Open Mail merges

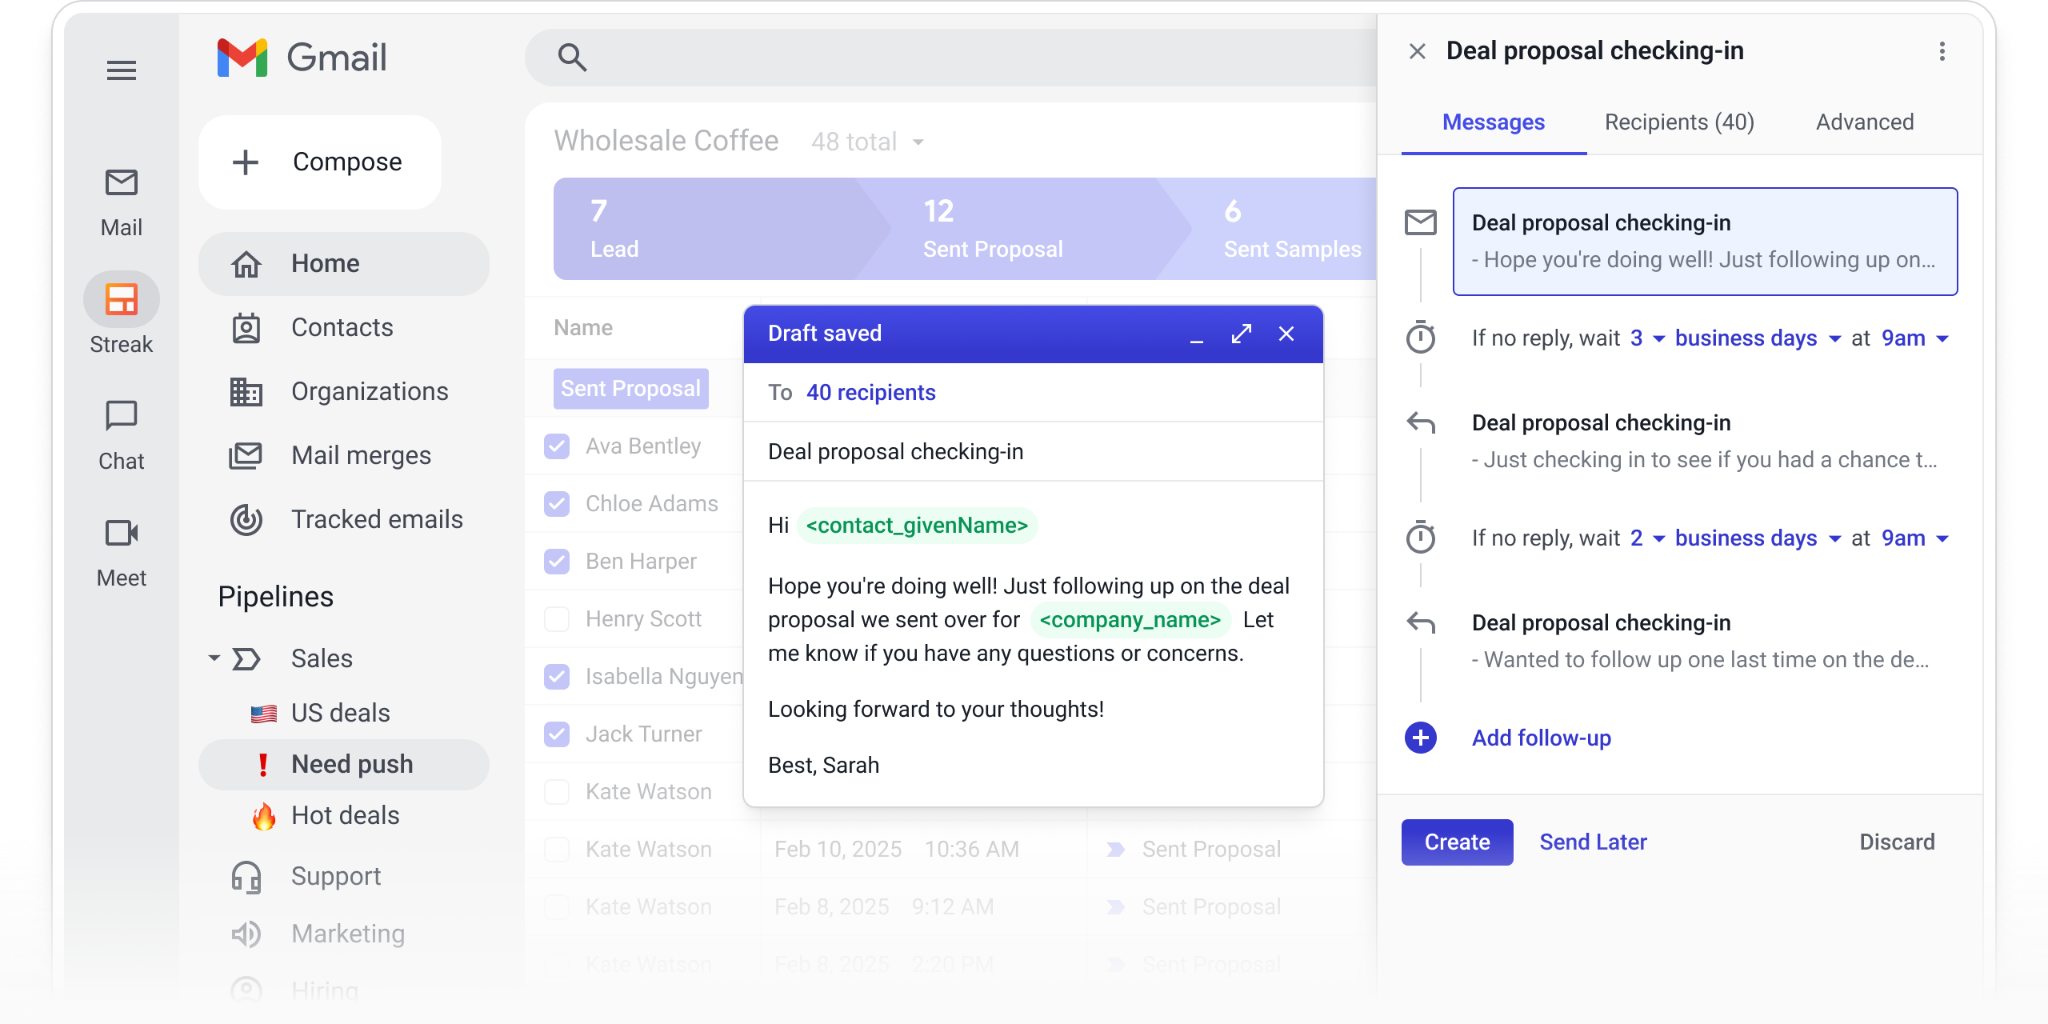point(360,455)
